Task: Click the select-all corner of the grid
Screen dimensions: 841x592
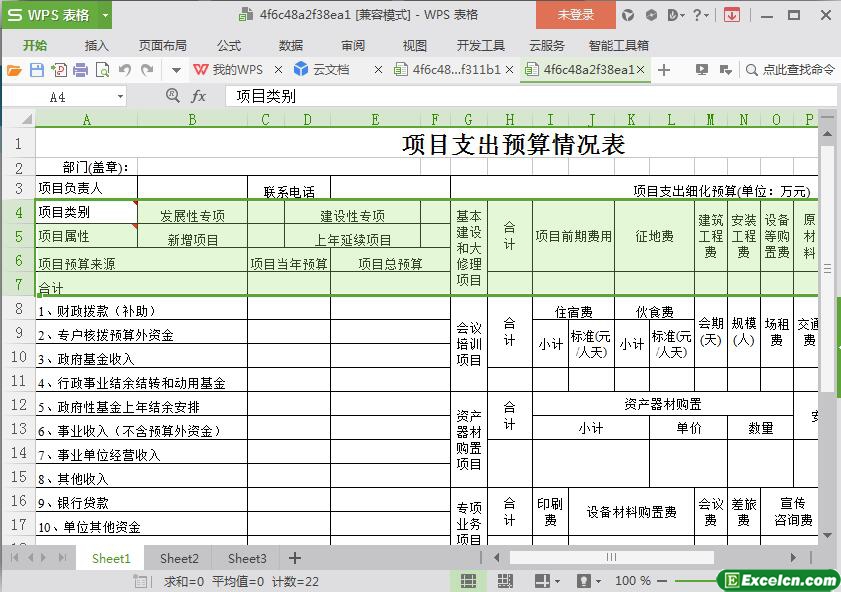Action: 20,119
